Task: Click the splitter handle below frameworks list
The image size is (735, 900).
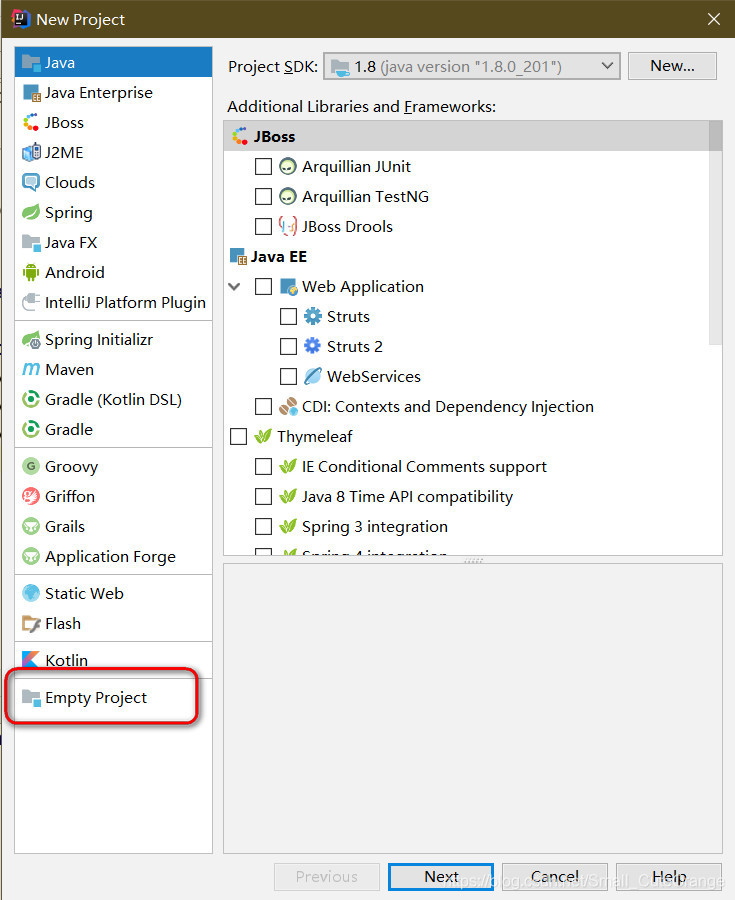Action: pyautogui.click(x=473, y=560)
